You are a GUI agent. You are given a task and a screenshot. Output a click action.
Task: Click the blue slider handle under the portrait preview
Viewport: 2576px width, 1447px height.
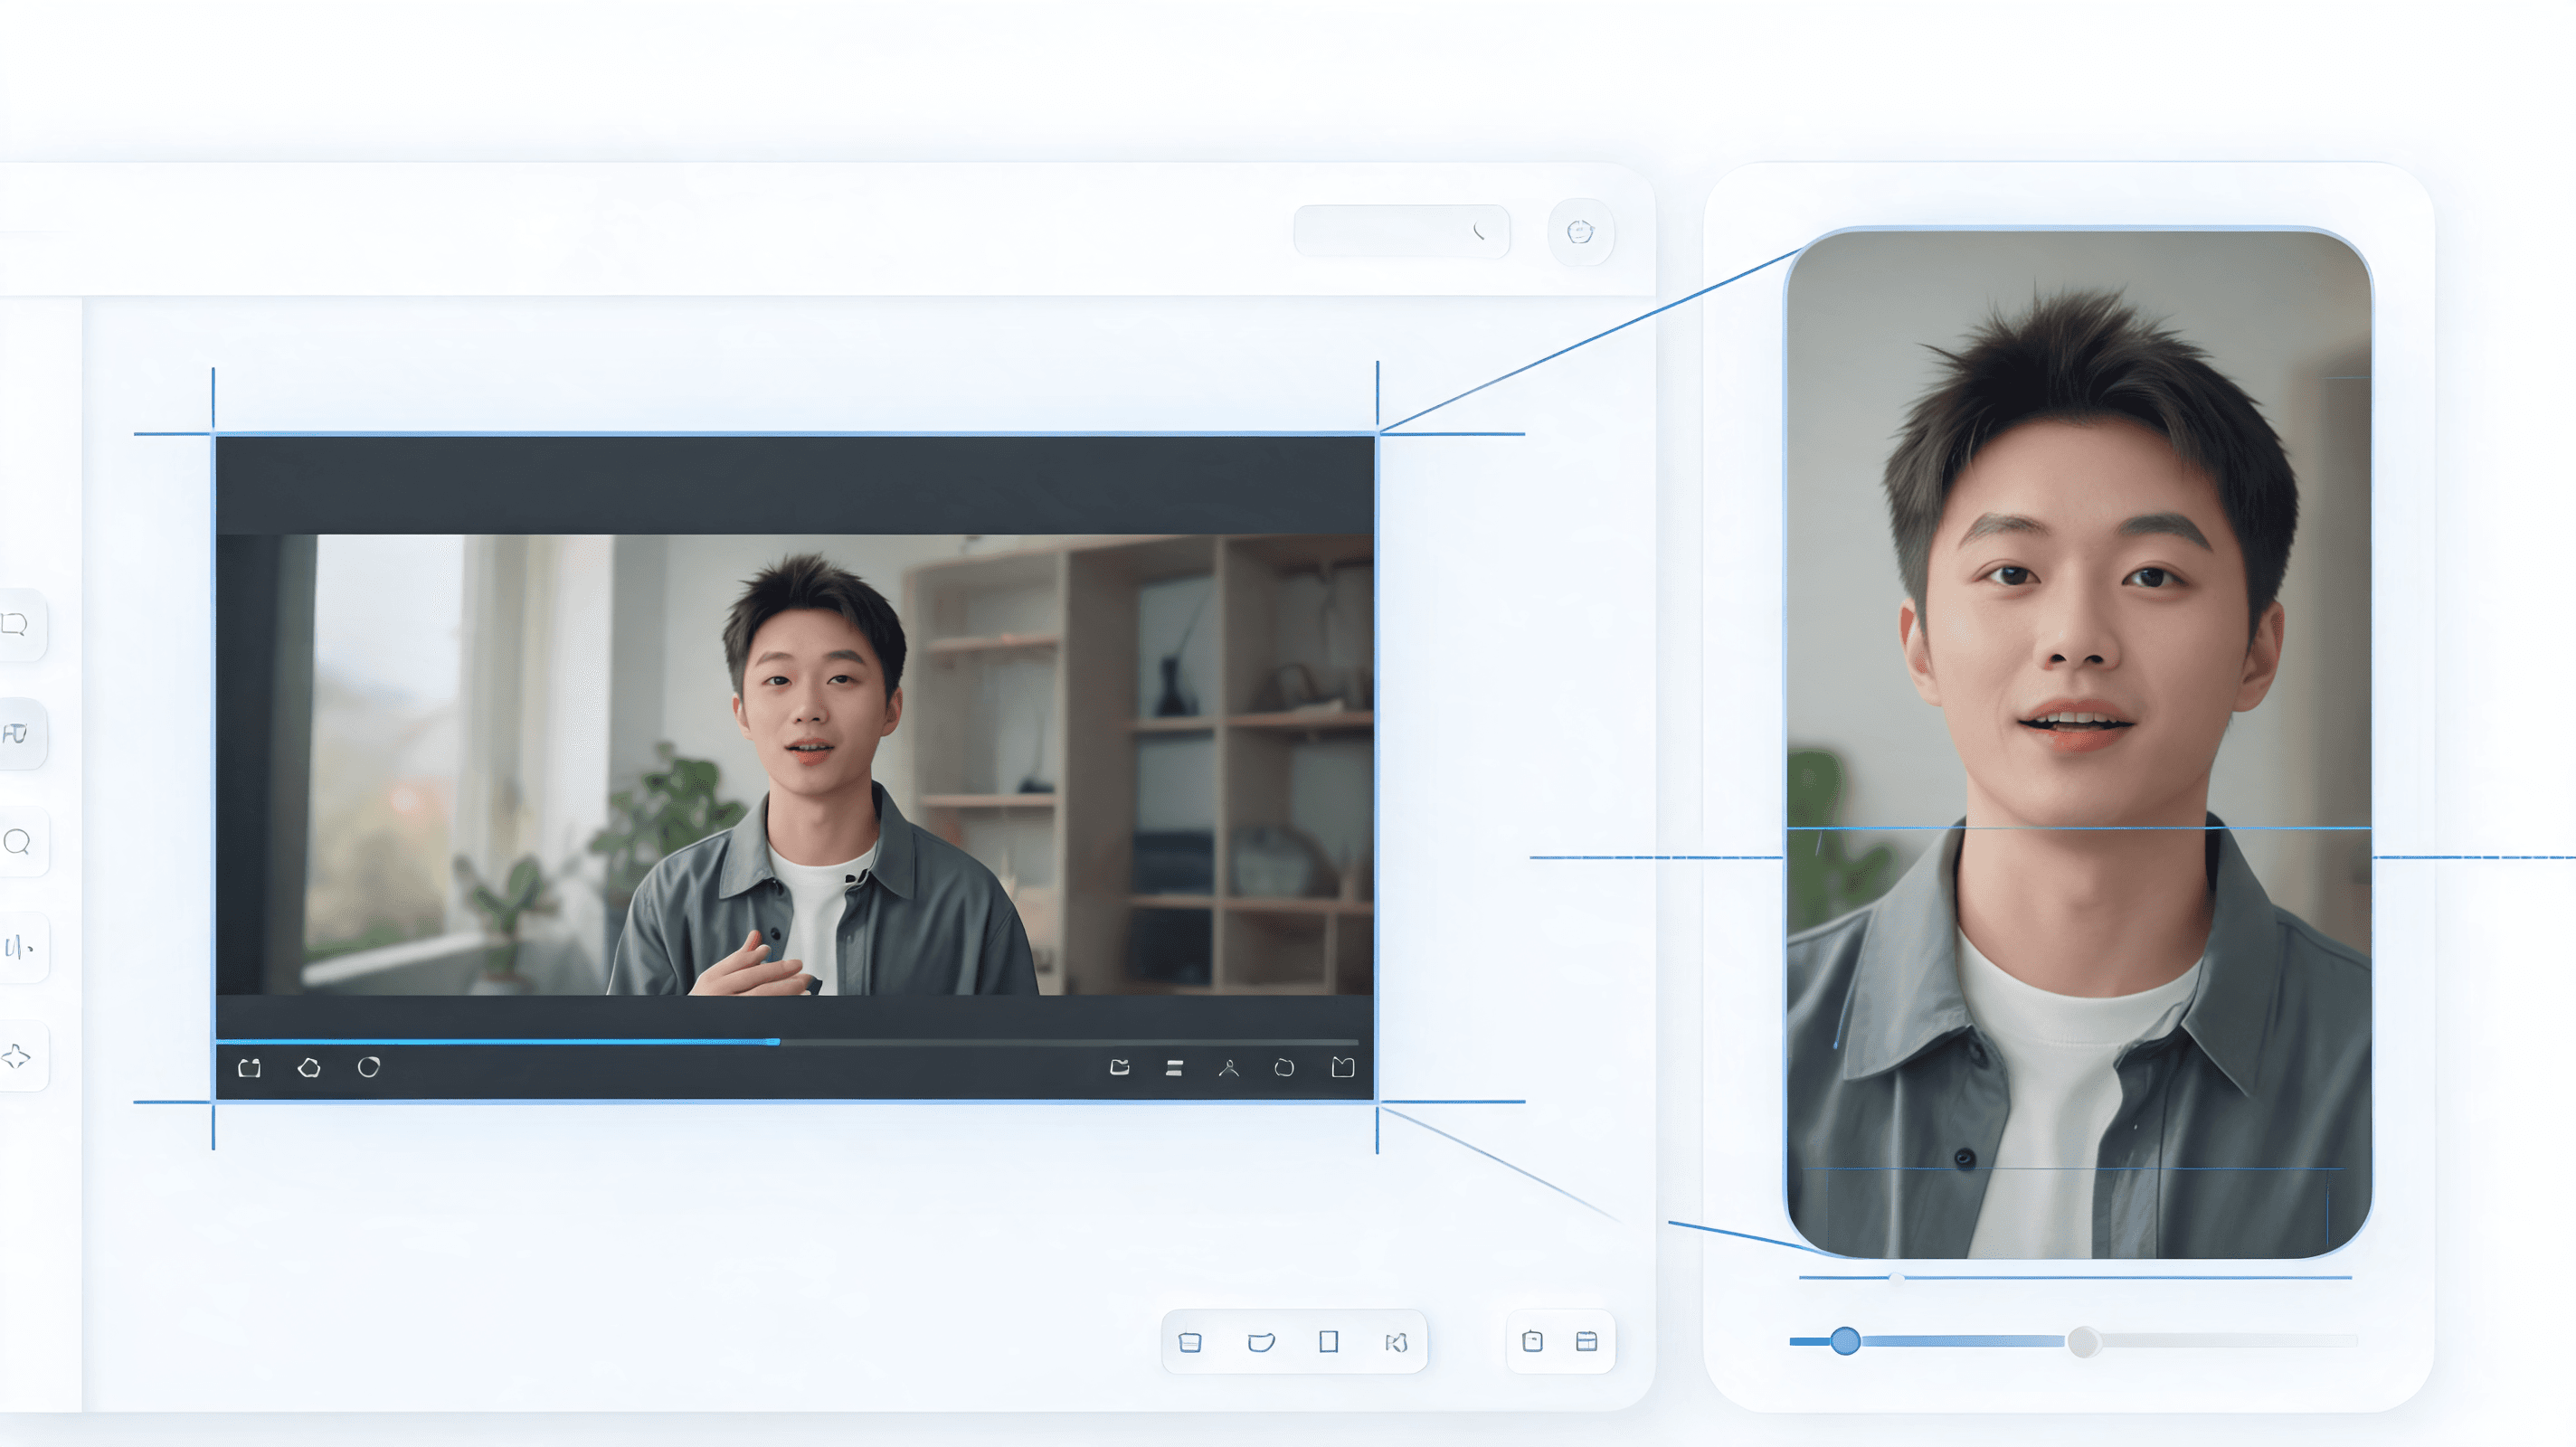pos(1846,1341)
